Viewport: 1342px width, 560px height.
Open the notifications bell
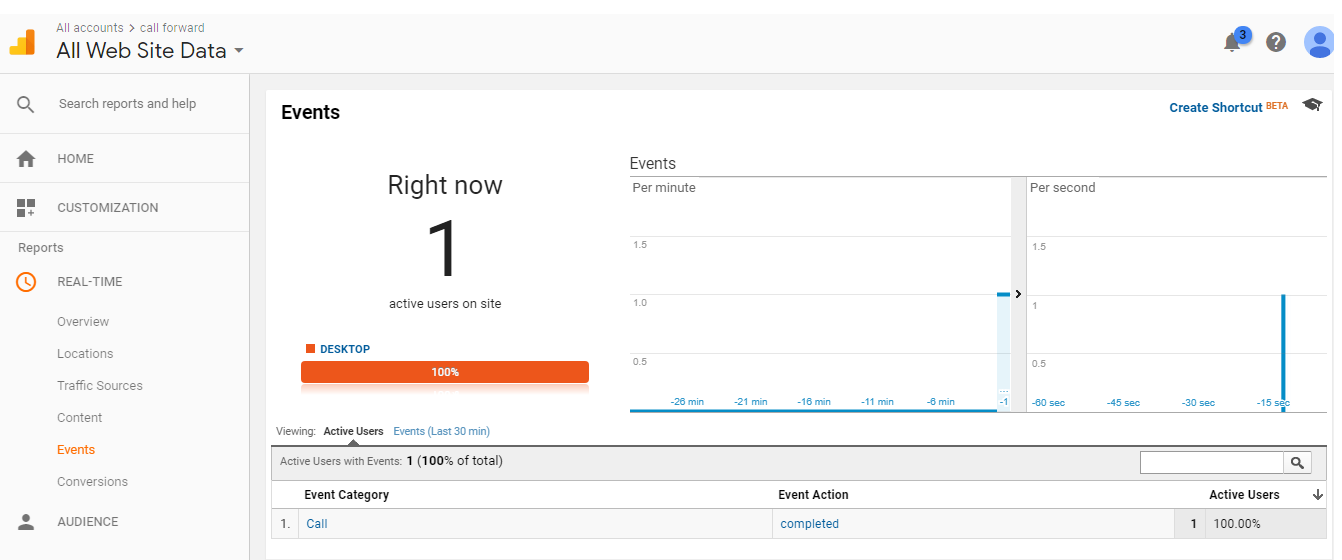point(1232,43)
